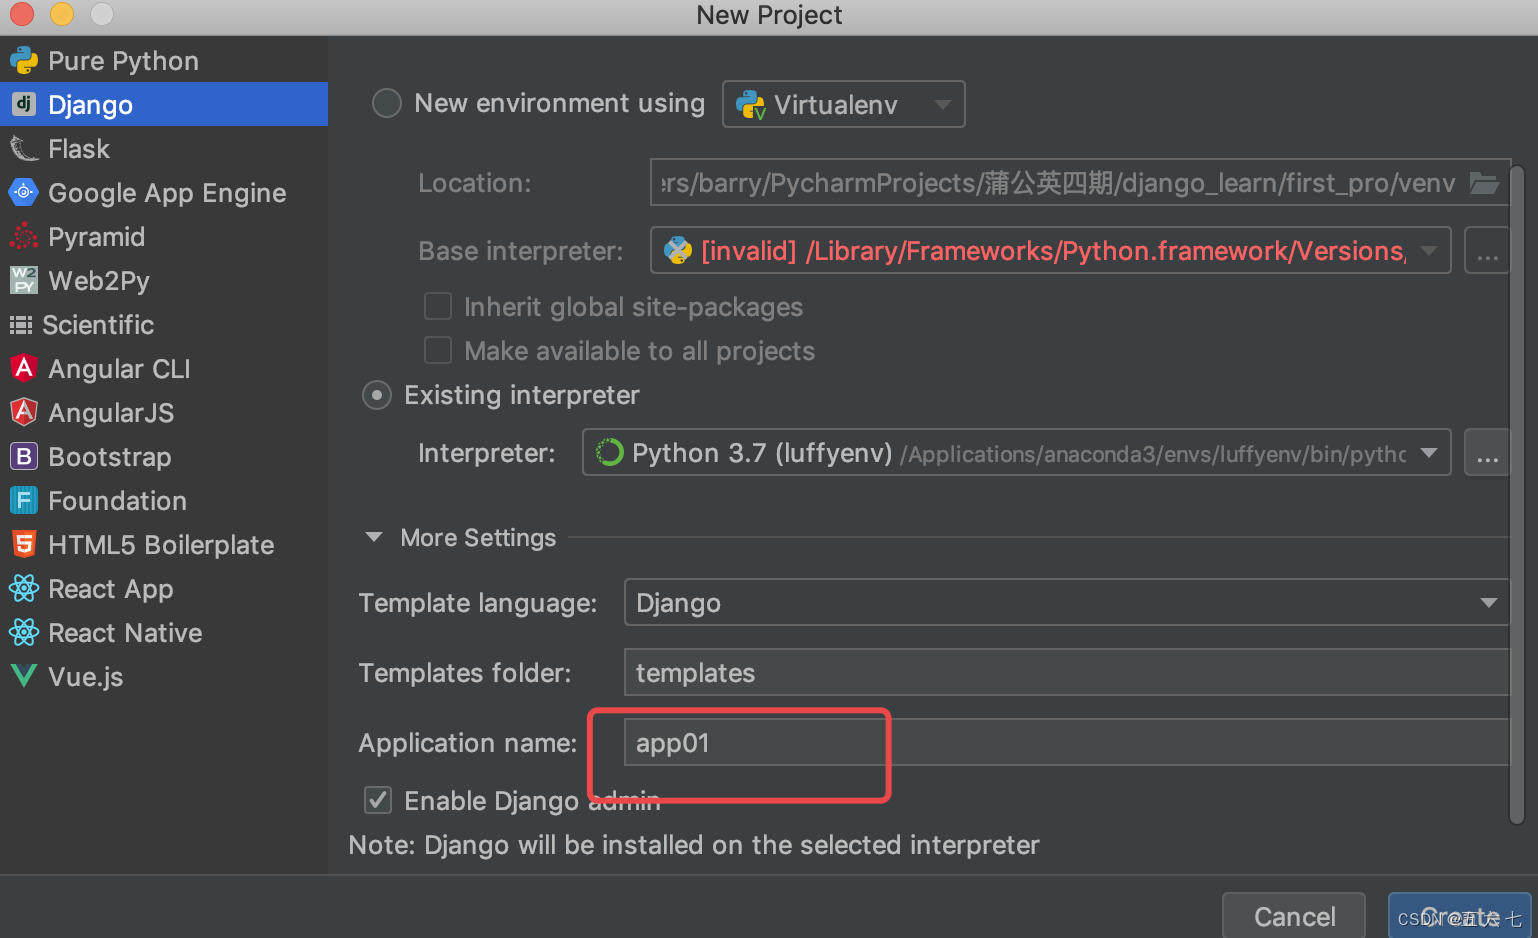Choose Bootstrap project type
This screenshot has height=938, width=1538.
point(164,456)
